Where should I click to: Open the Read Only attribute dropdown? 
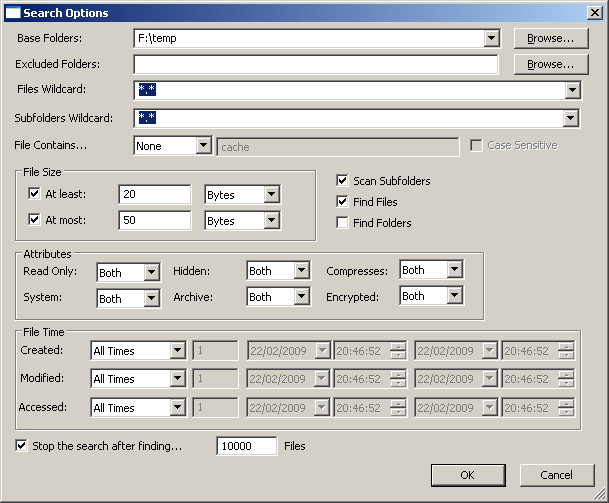[x=151, y=272]
